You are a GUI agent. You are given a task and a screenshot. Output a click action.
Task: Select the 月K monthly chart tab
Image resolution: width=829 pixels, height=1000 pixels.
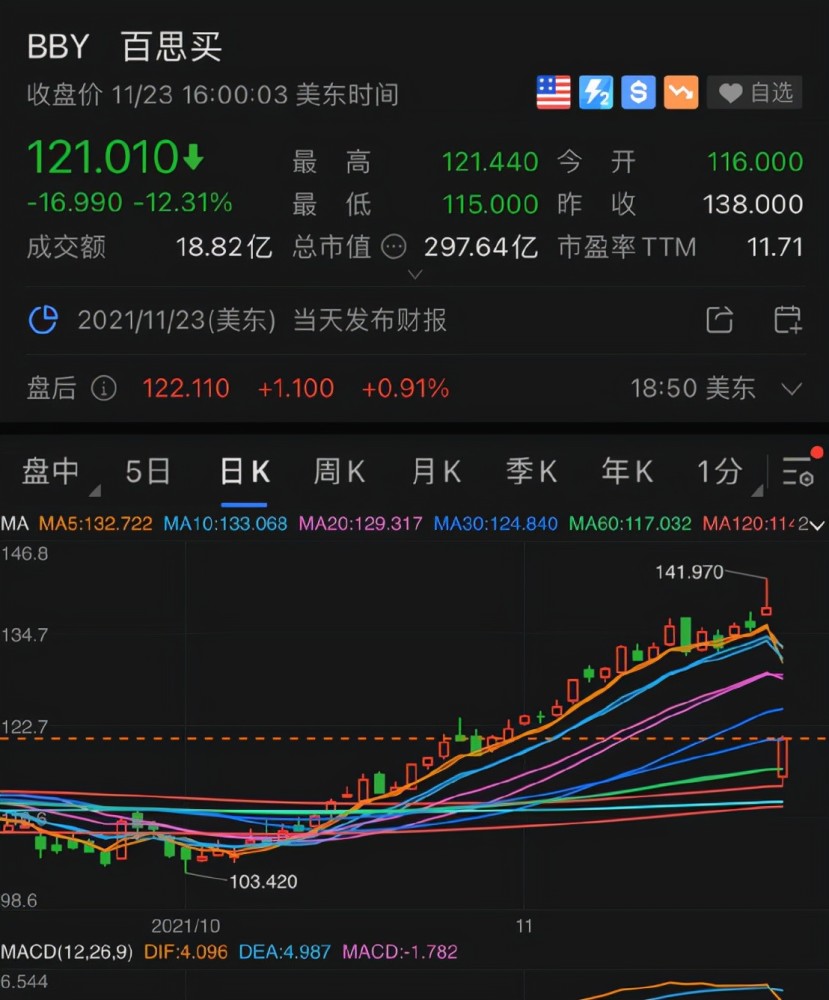point(437,472)
